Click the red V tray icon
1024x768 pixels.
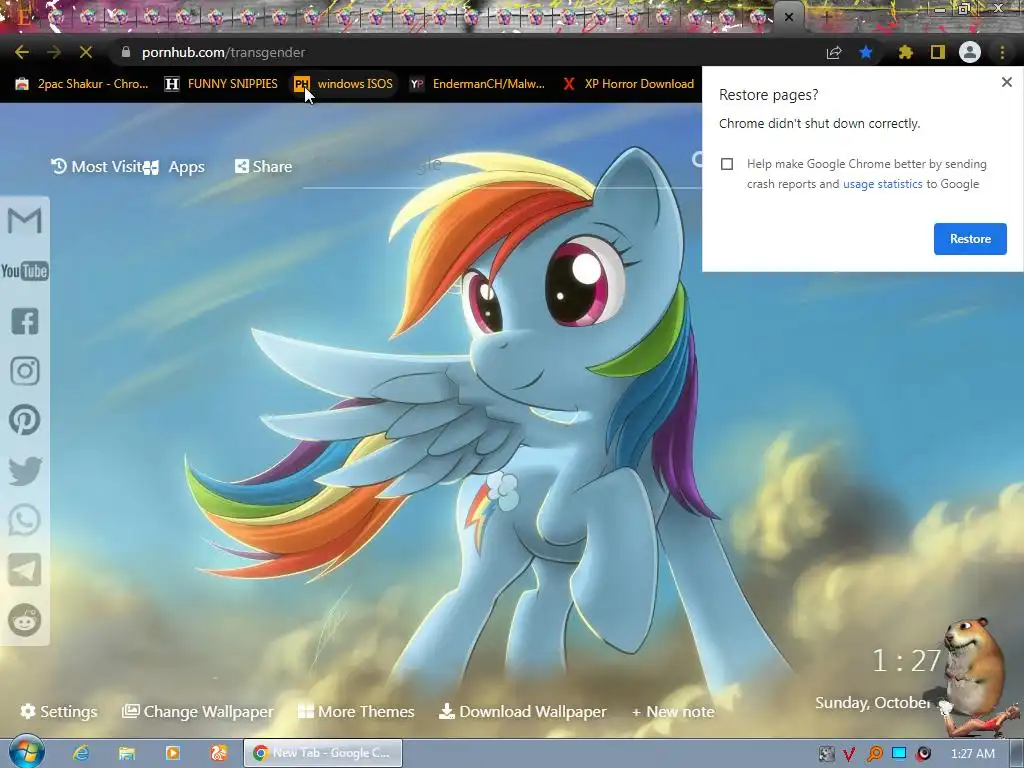tap(850, 754)
